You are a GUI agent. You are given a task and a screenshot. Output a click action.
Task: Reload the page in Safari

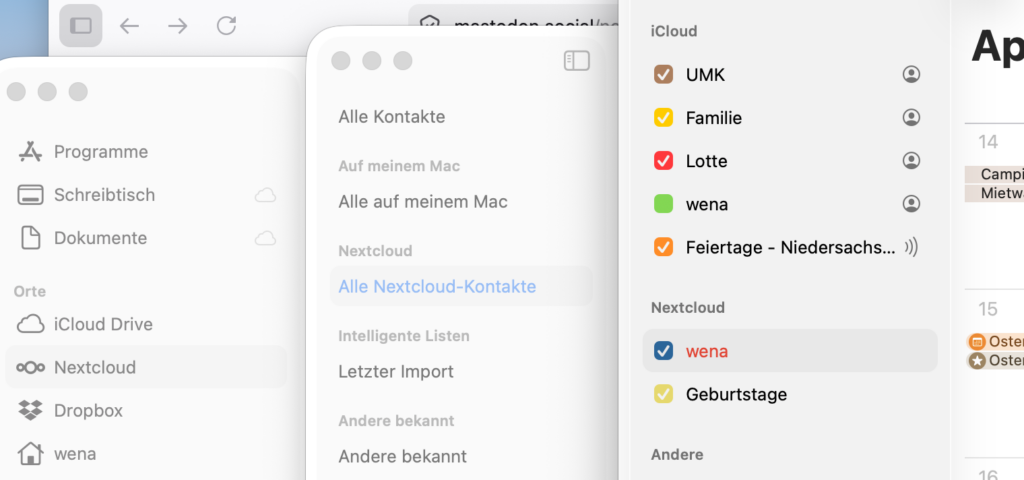click(227, 26)
